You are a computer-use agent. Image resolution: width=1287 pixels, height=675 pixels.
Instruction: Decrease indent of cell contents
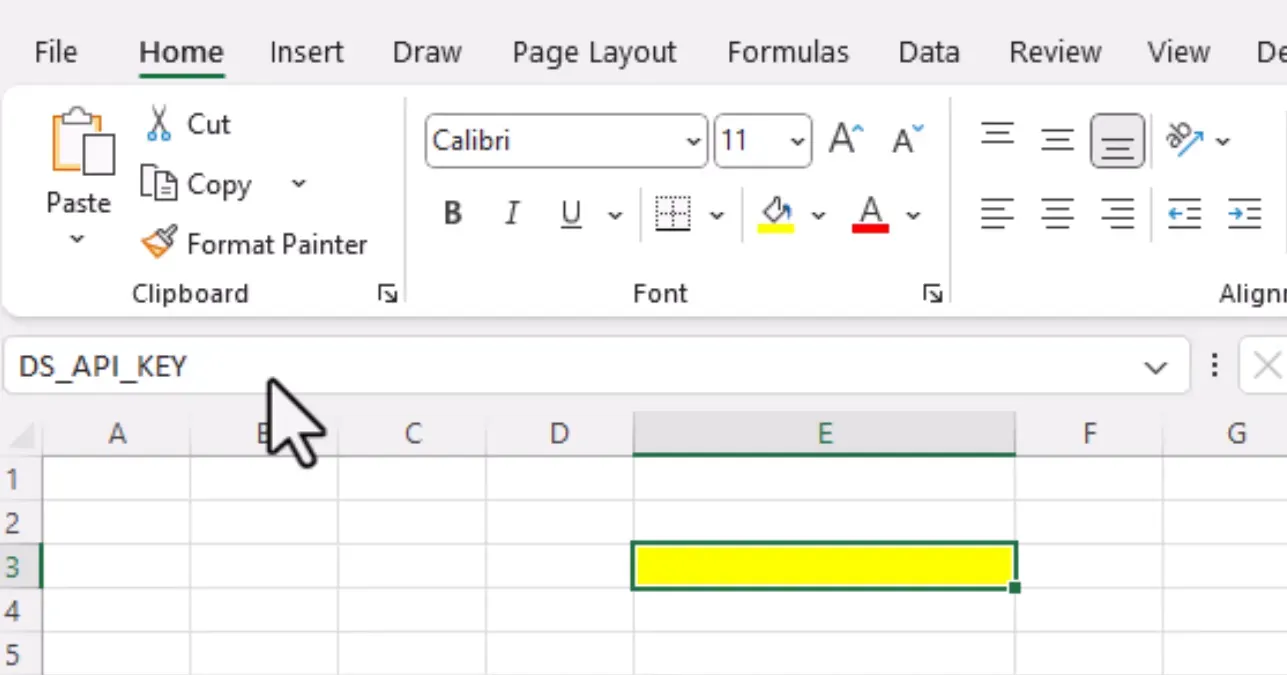coord(1184,214)
